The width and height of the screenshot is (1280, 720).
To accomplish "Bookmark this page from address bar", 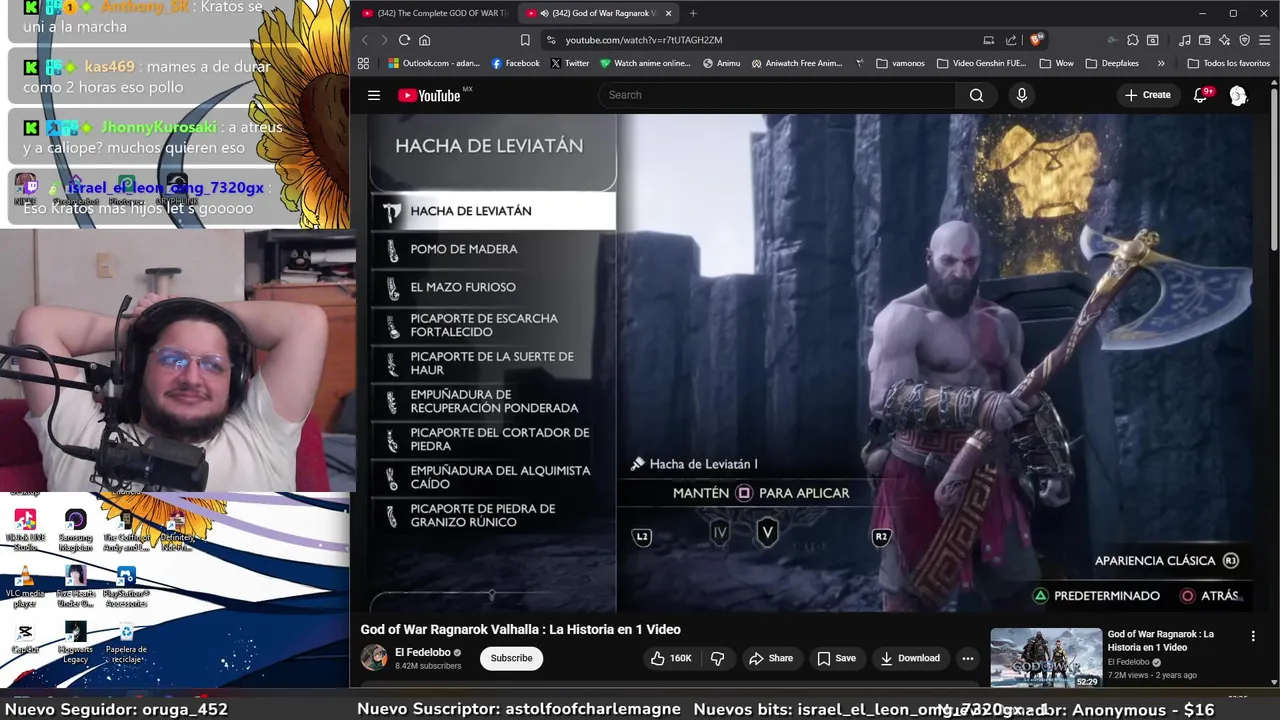I will [x=525, y=40].
